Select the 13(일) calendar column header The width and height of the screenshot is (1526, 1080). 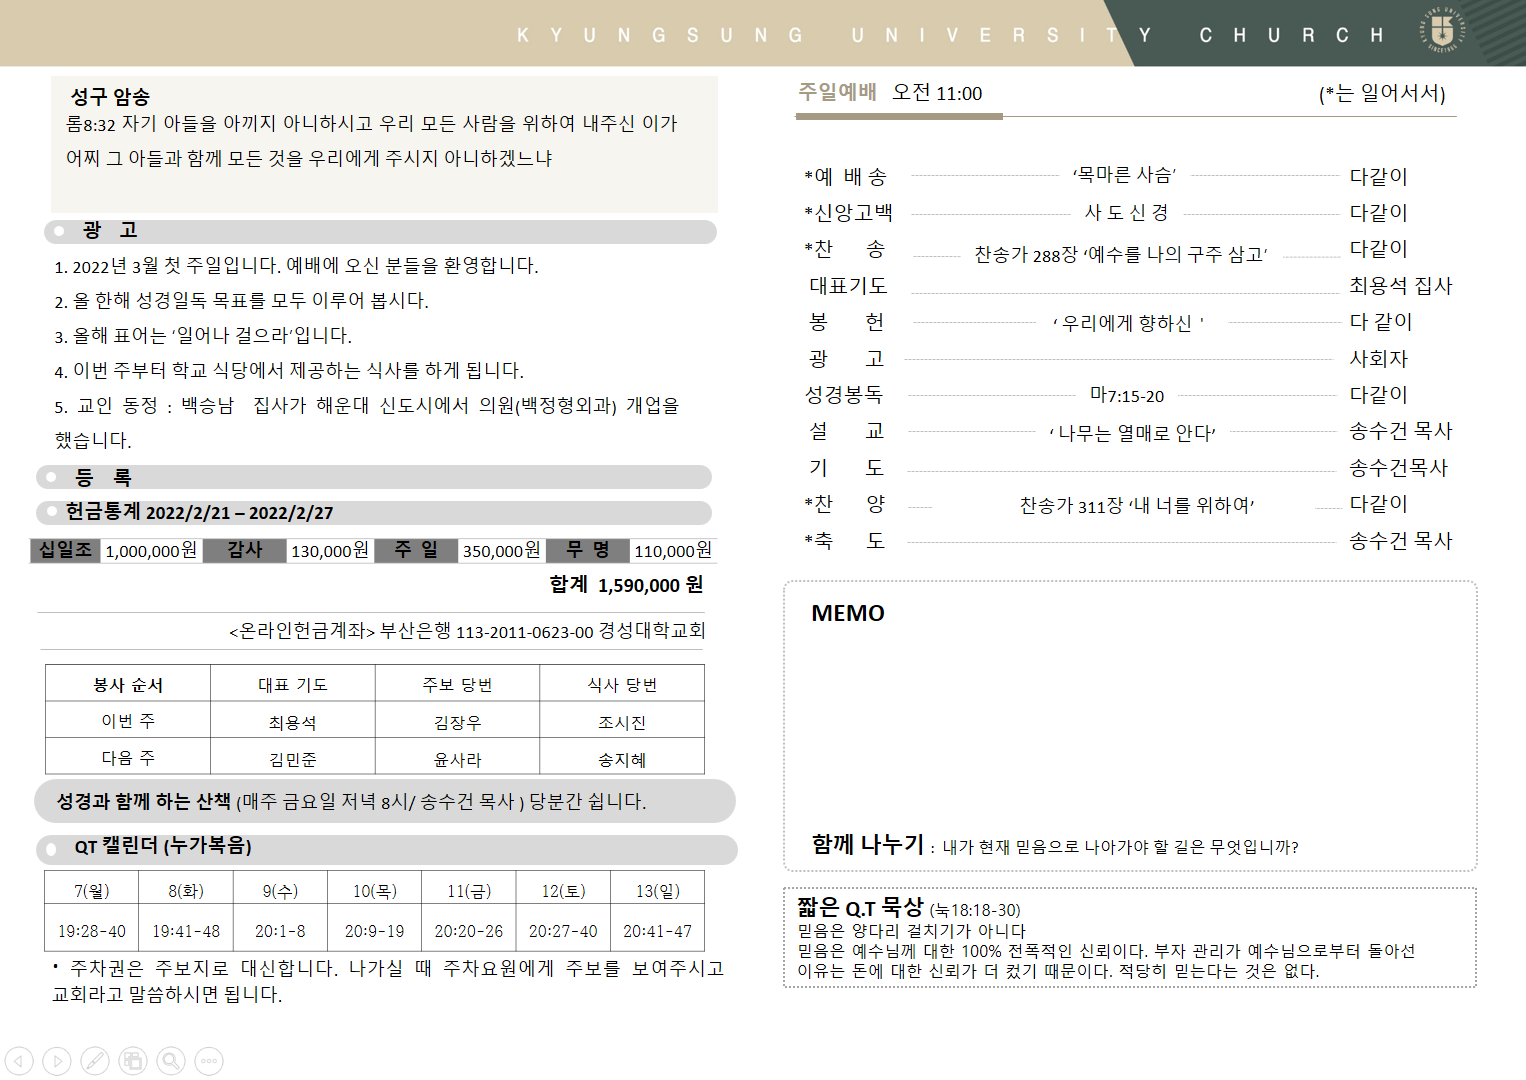657,890
